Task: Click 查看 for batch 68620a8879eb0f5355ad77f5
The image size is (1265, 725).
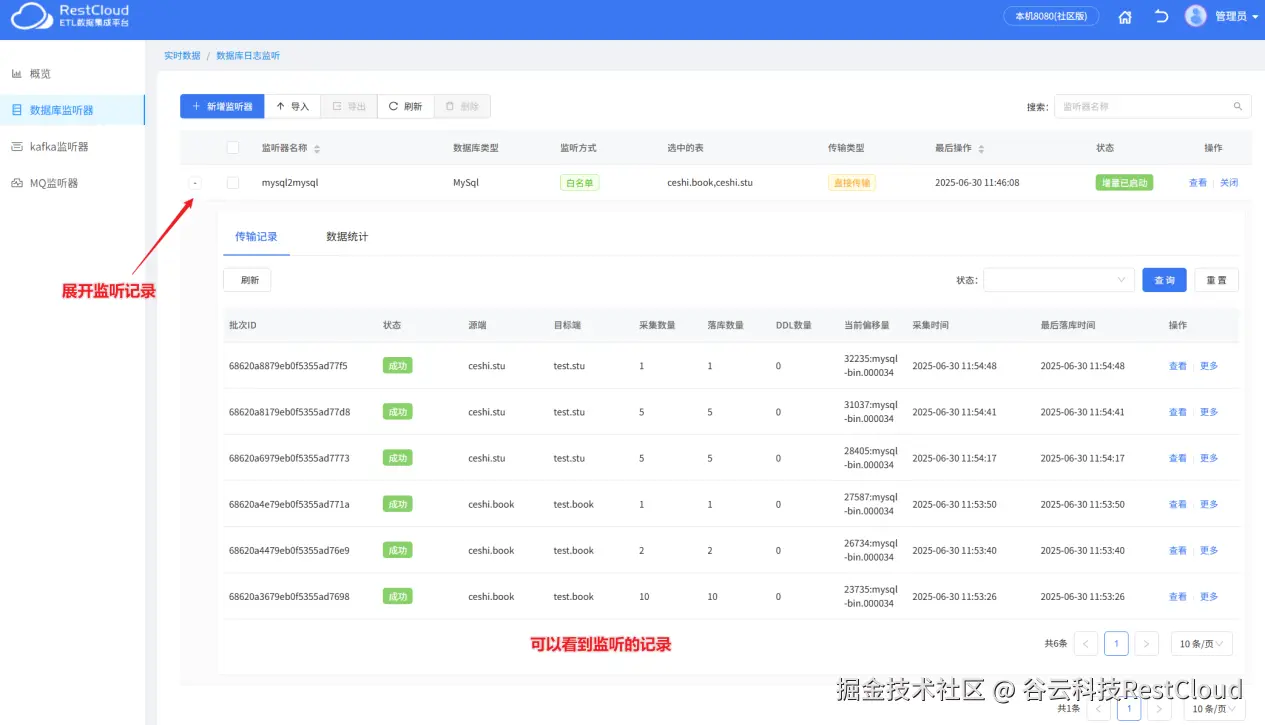Action: pos(1178,366)
